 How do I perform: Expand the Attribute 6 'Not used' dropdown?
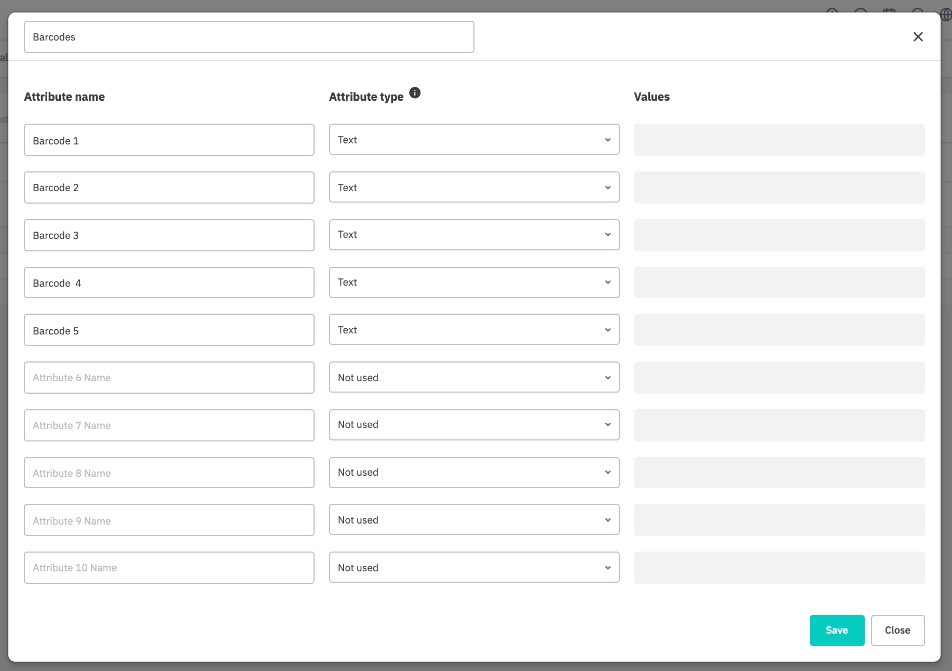click(474, 378)
